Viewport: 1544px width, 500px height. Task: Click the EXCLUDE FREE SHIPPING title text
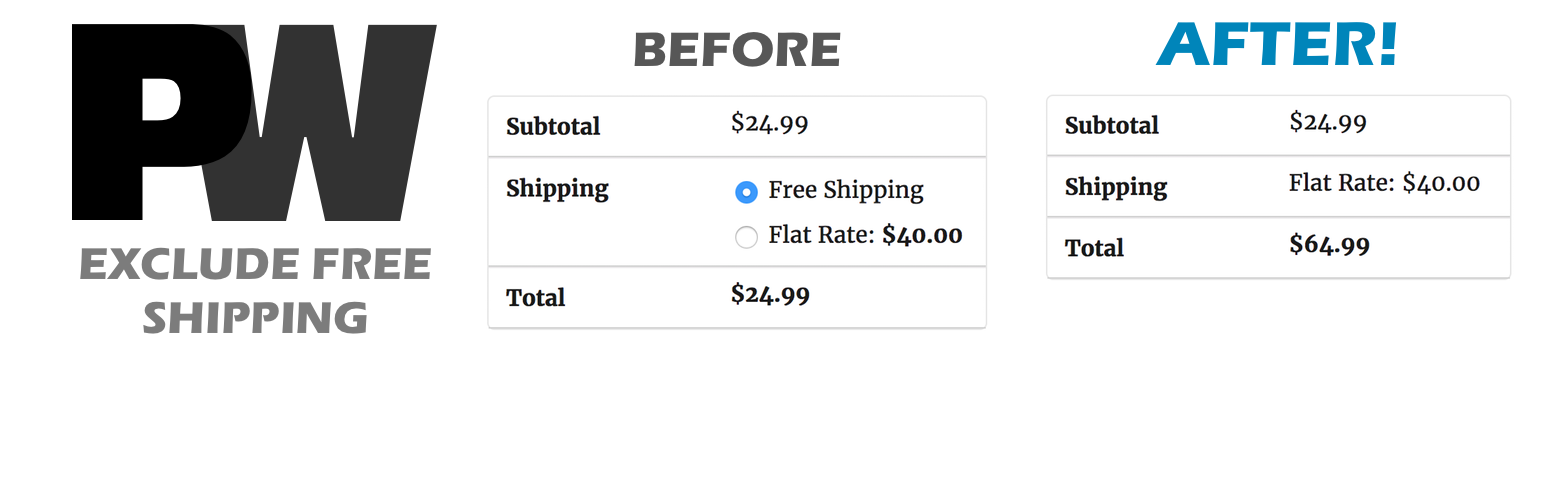(x=255, y=291)
